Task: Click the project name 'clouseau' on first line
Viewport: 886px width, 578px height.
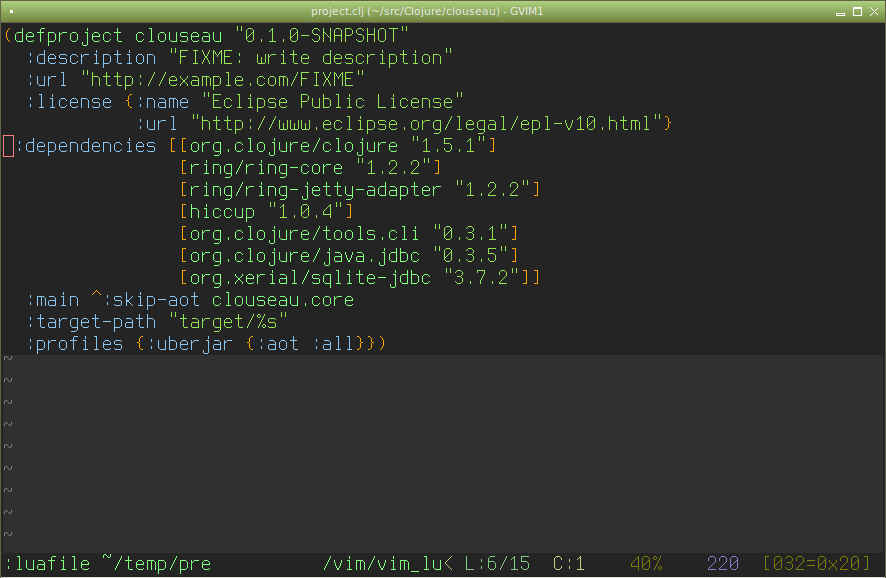Action: coord(179,36)
